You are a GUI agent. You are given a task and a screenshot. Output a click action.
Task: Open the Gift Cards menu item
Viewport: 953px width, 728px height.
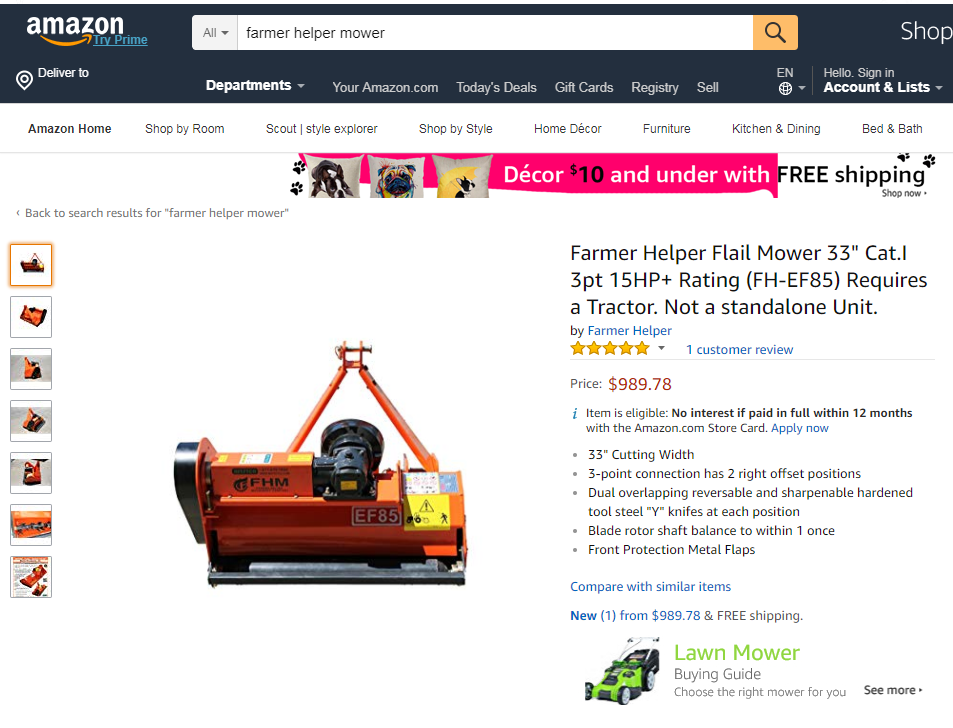583,88
